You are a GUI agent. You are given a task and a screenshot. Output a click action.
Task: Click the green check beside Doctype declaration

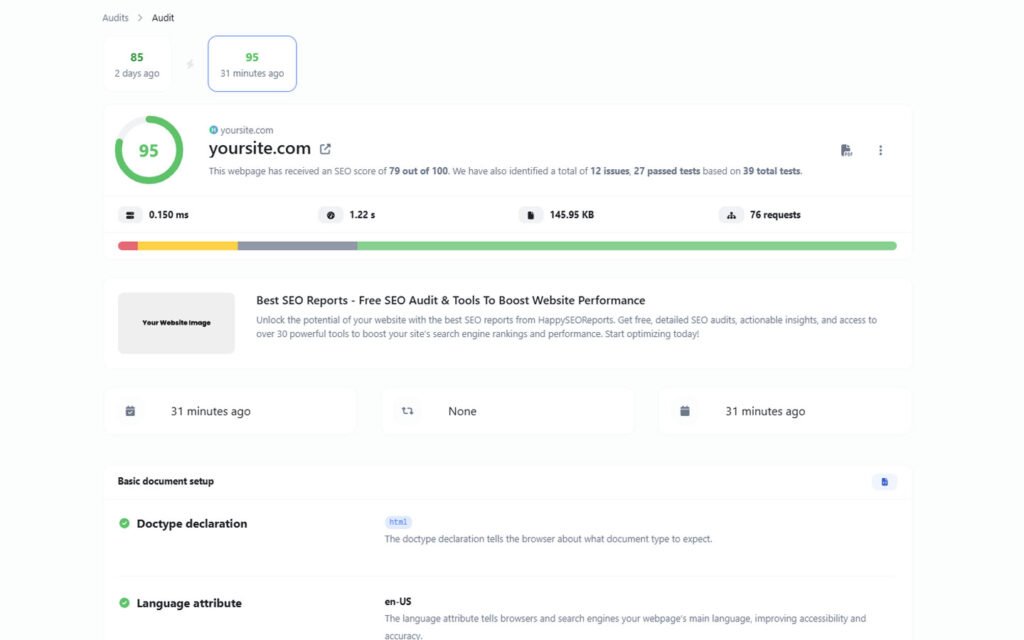tap(125, 523)
